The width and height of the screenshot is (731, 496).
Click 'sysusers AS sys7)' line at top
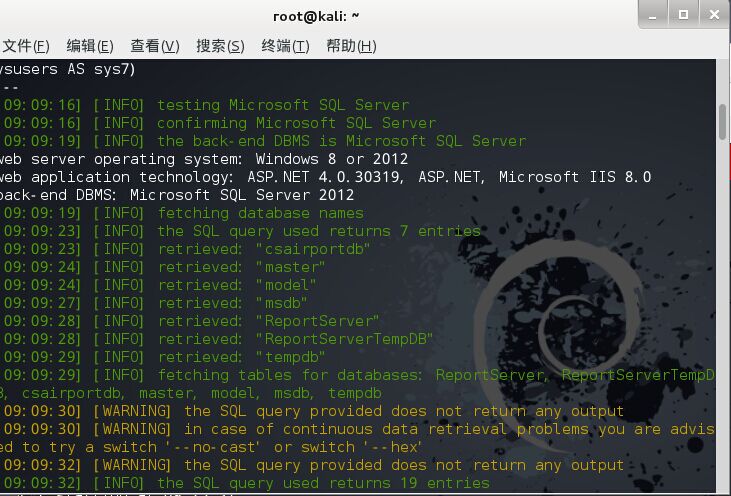pyautogui.click(x=68, y=69)
